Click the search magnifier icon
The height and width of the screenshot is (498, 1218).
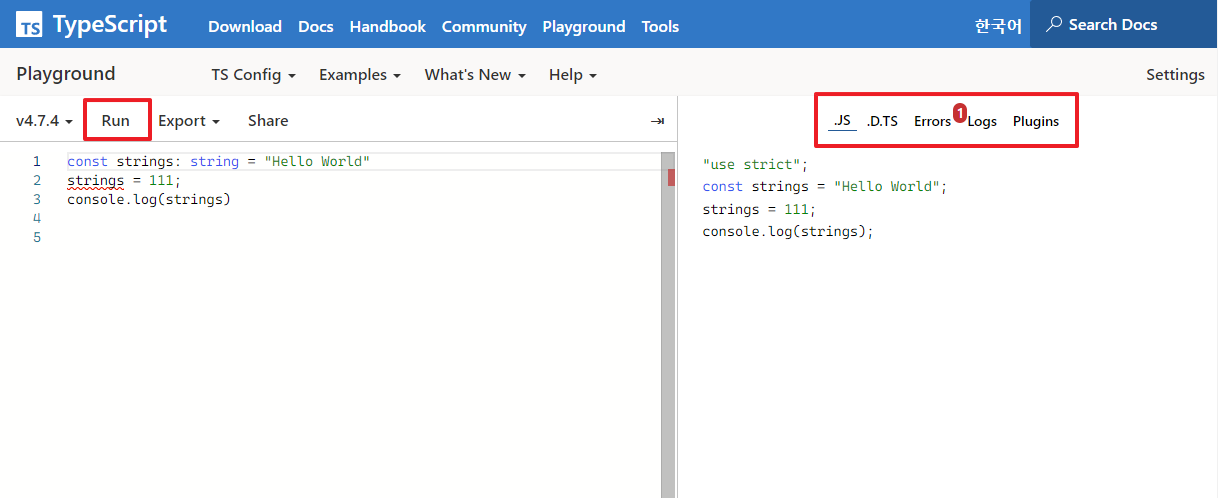tap(1054, 24)
